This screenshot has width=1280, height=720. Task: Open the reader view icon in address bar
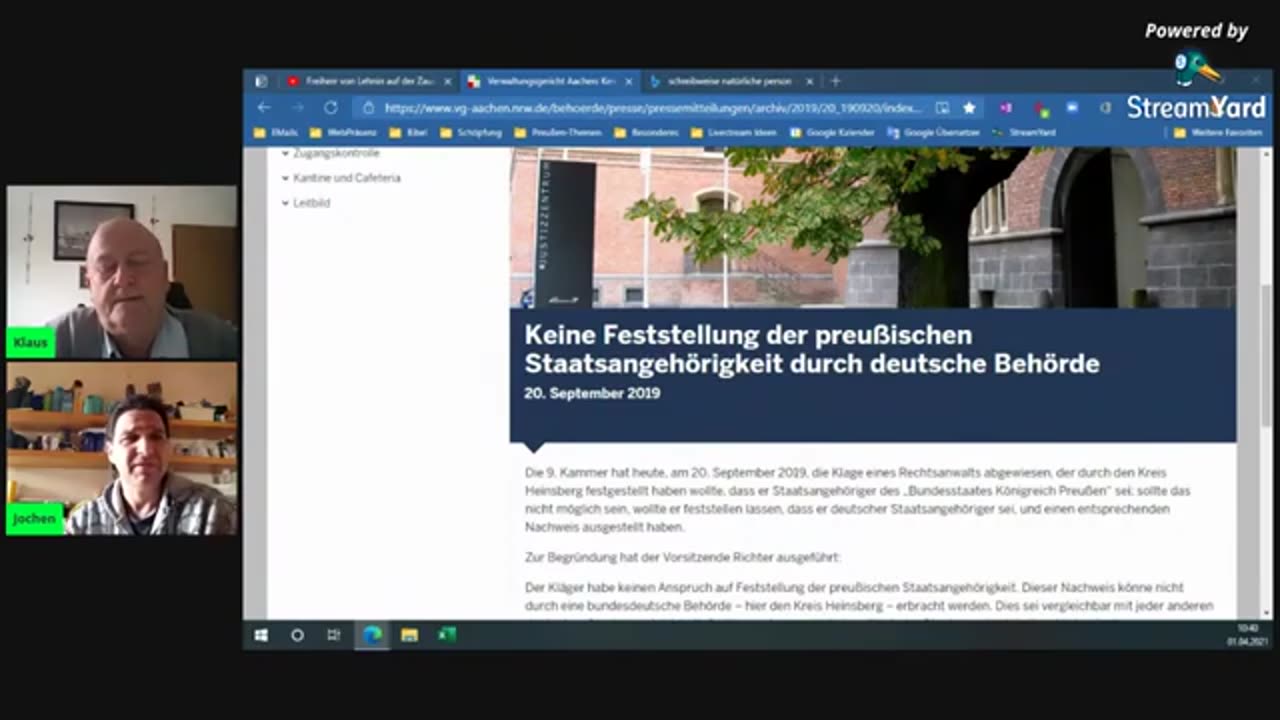pos(942,108)
